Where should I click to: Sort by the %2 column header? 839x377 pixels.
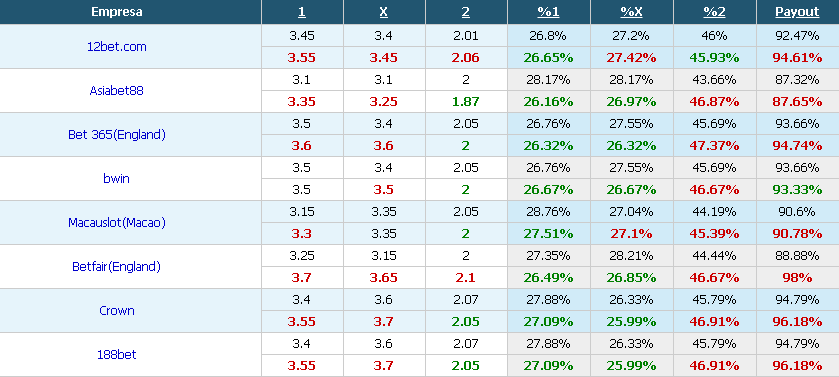(714, 12)
